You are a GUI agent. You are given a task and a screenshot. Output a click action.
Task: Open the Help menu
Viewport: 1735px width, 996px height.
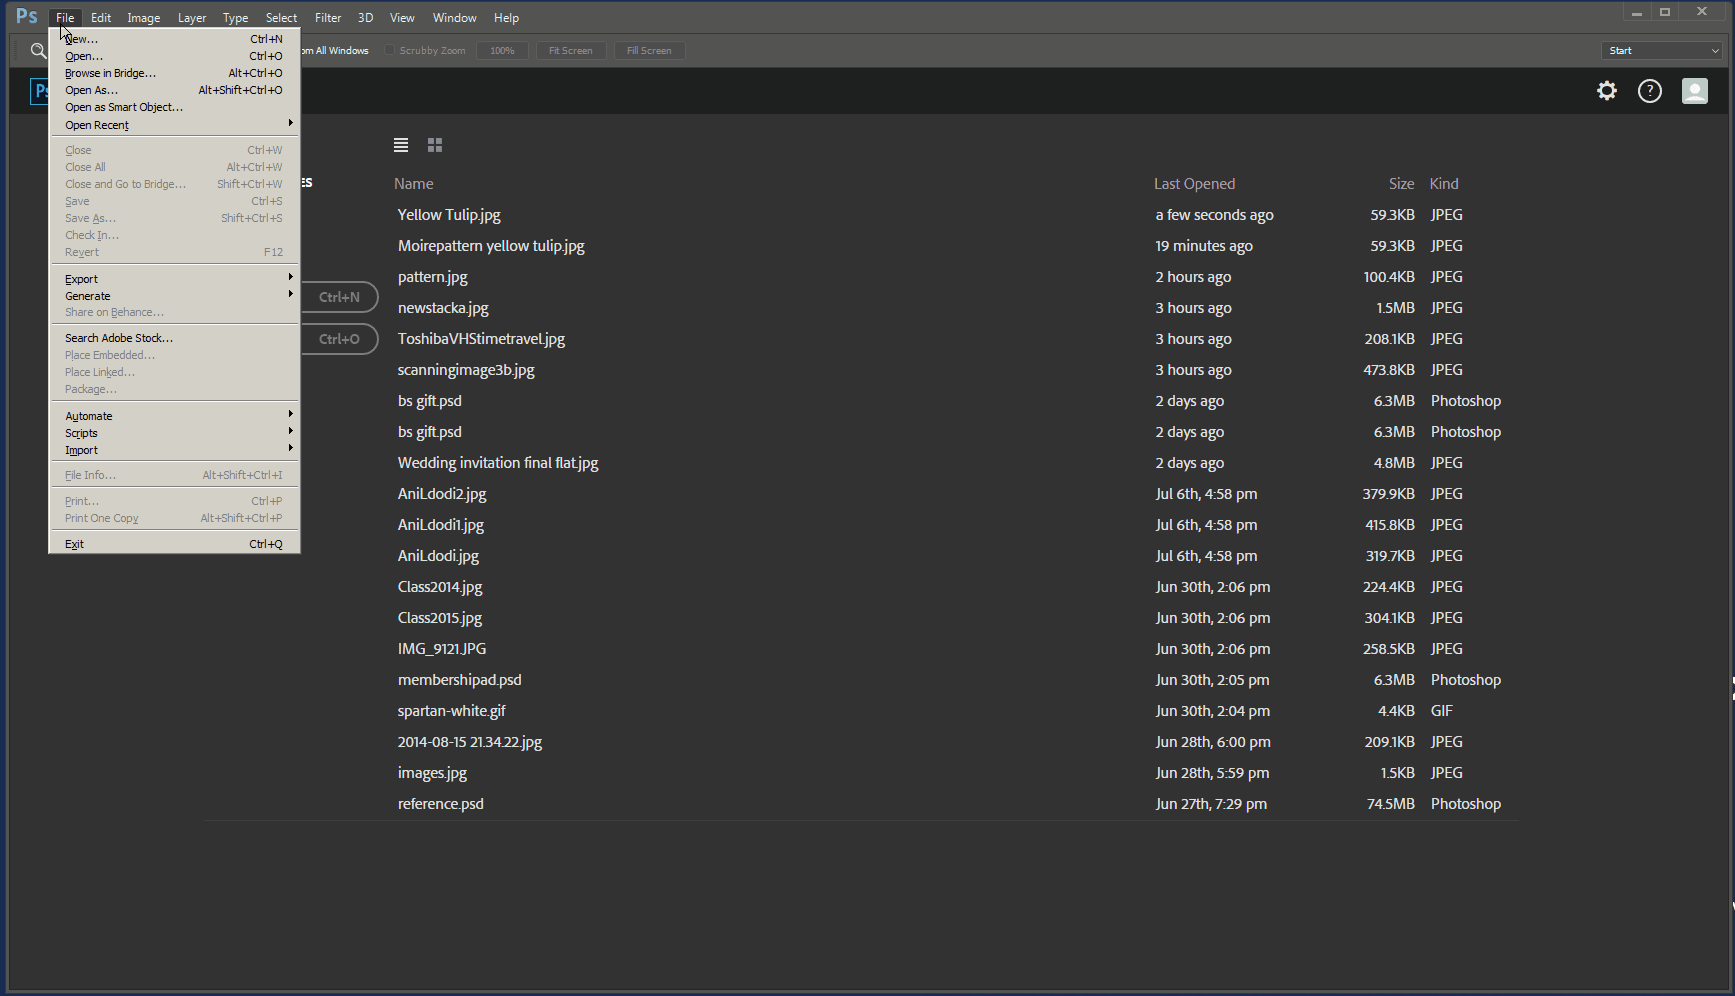pos(507,18)
